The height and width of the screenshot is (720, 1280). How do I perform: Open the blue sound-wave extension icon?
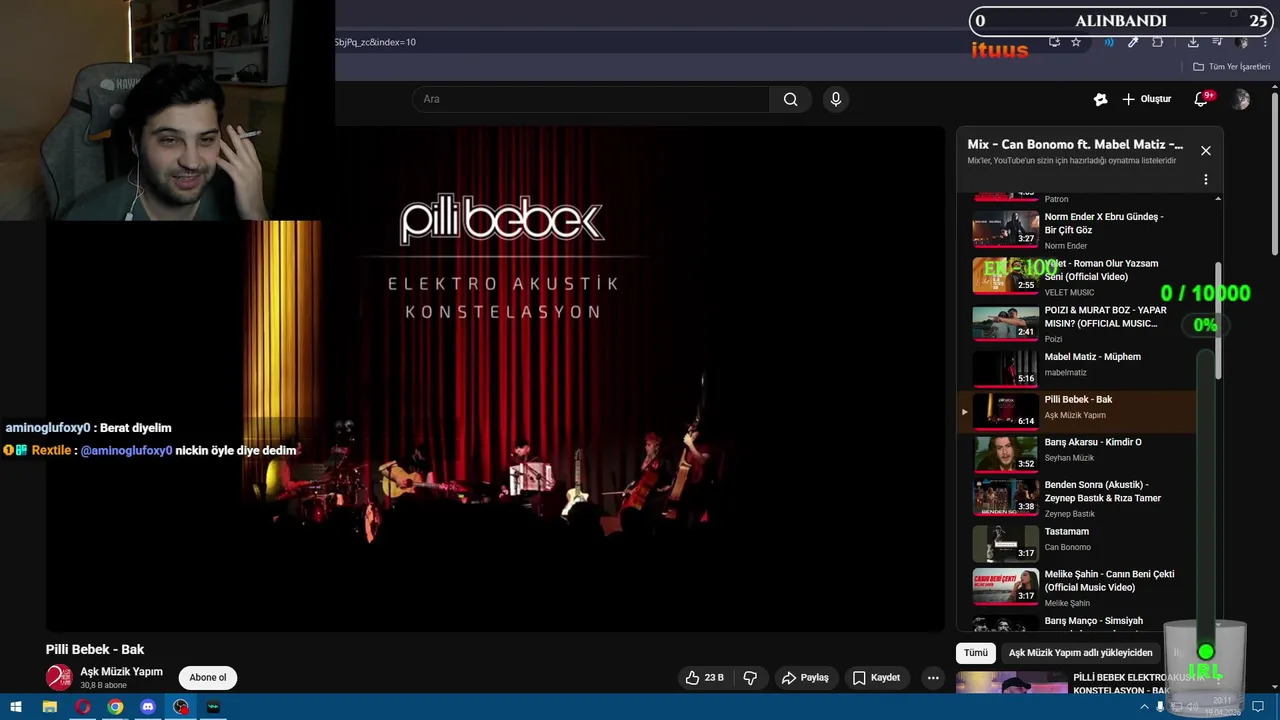[x=1108, y=42]
